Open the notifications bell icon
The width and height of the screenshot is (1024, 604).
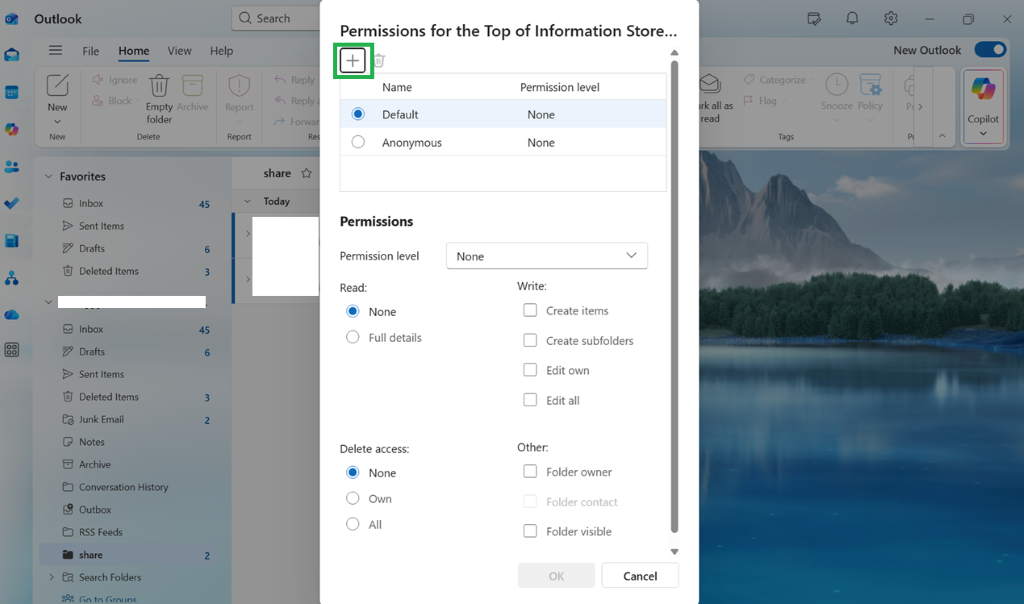pos(852,18)
